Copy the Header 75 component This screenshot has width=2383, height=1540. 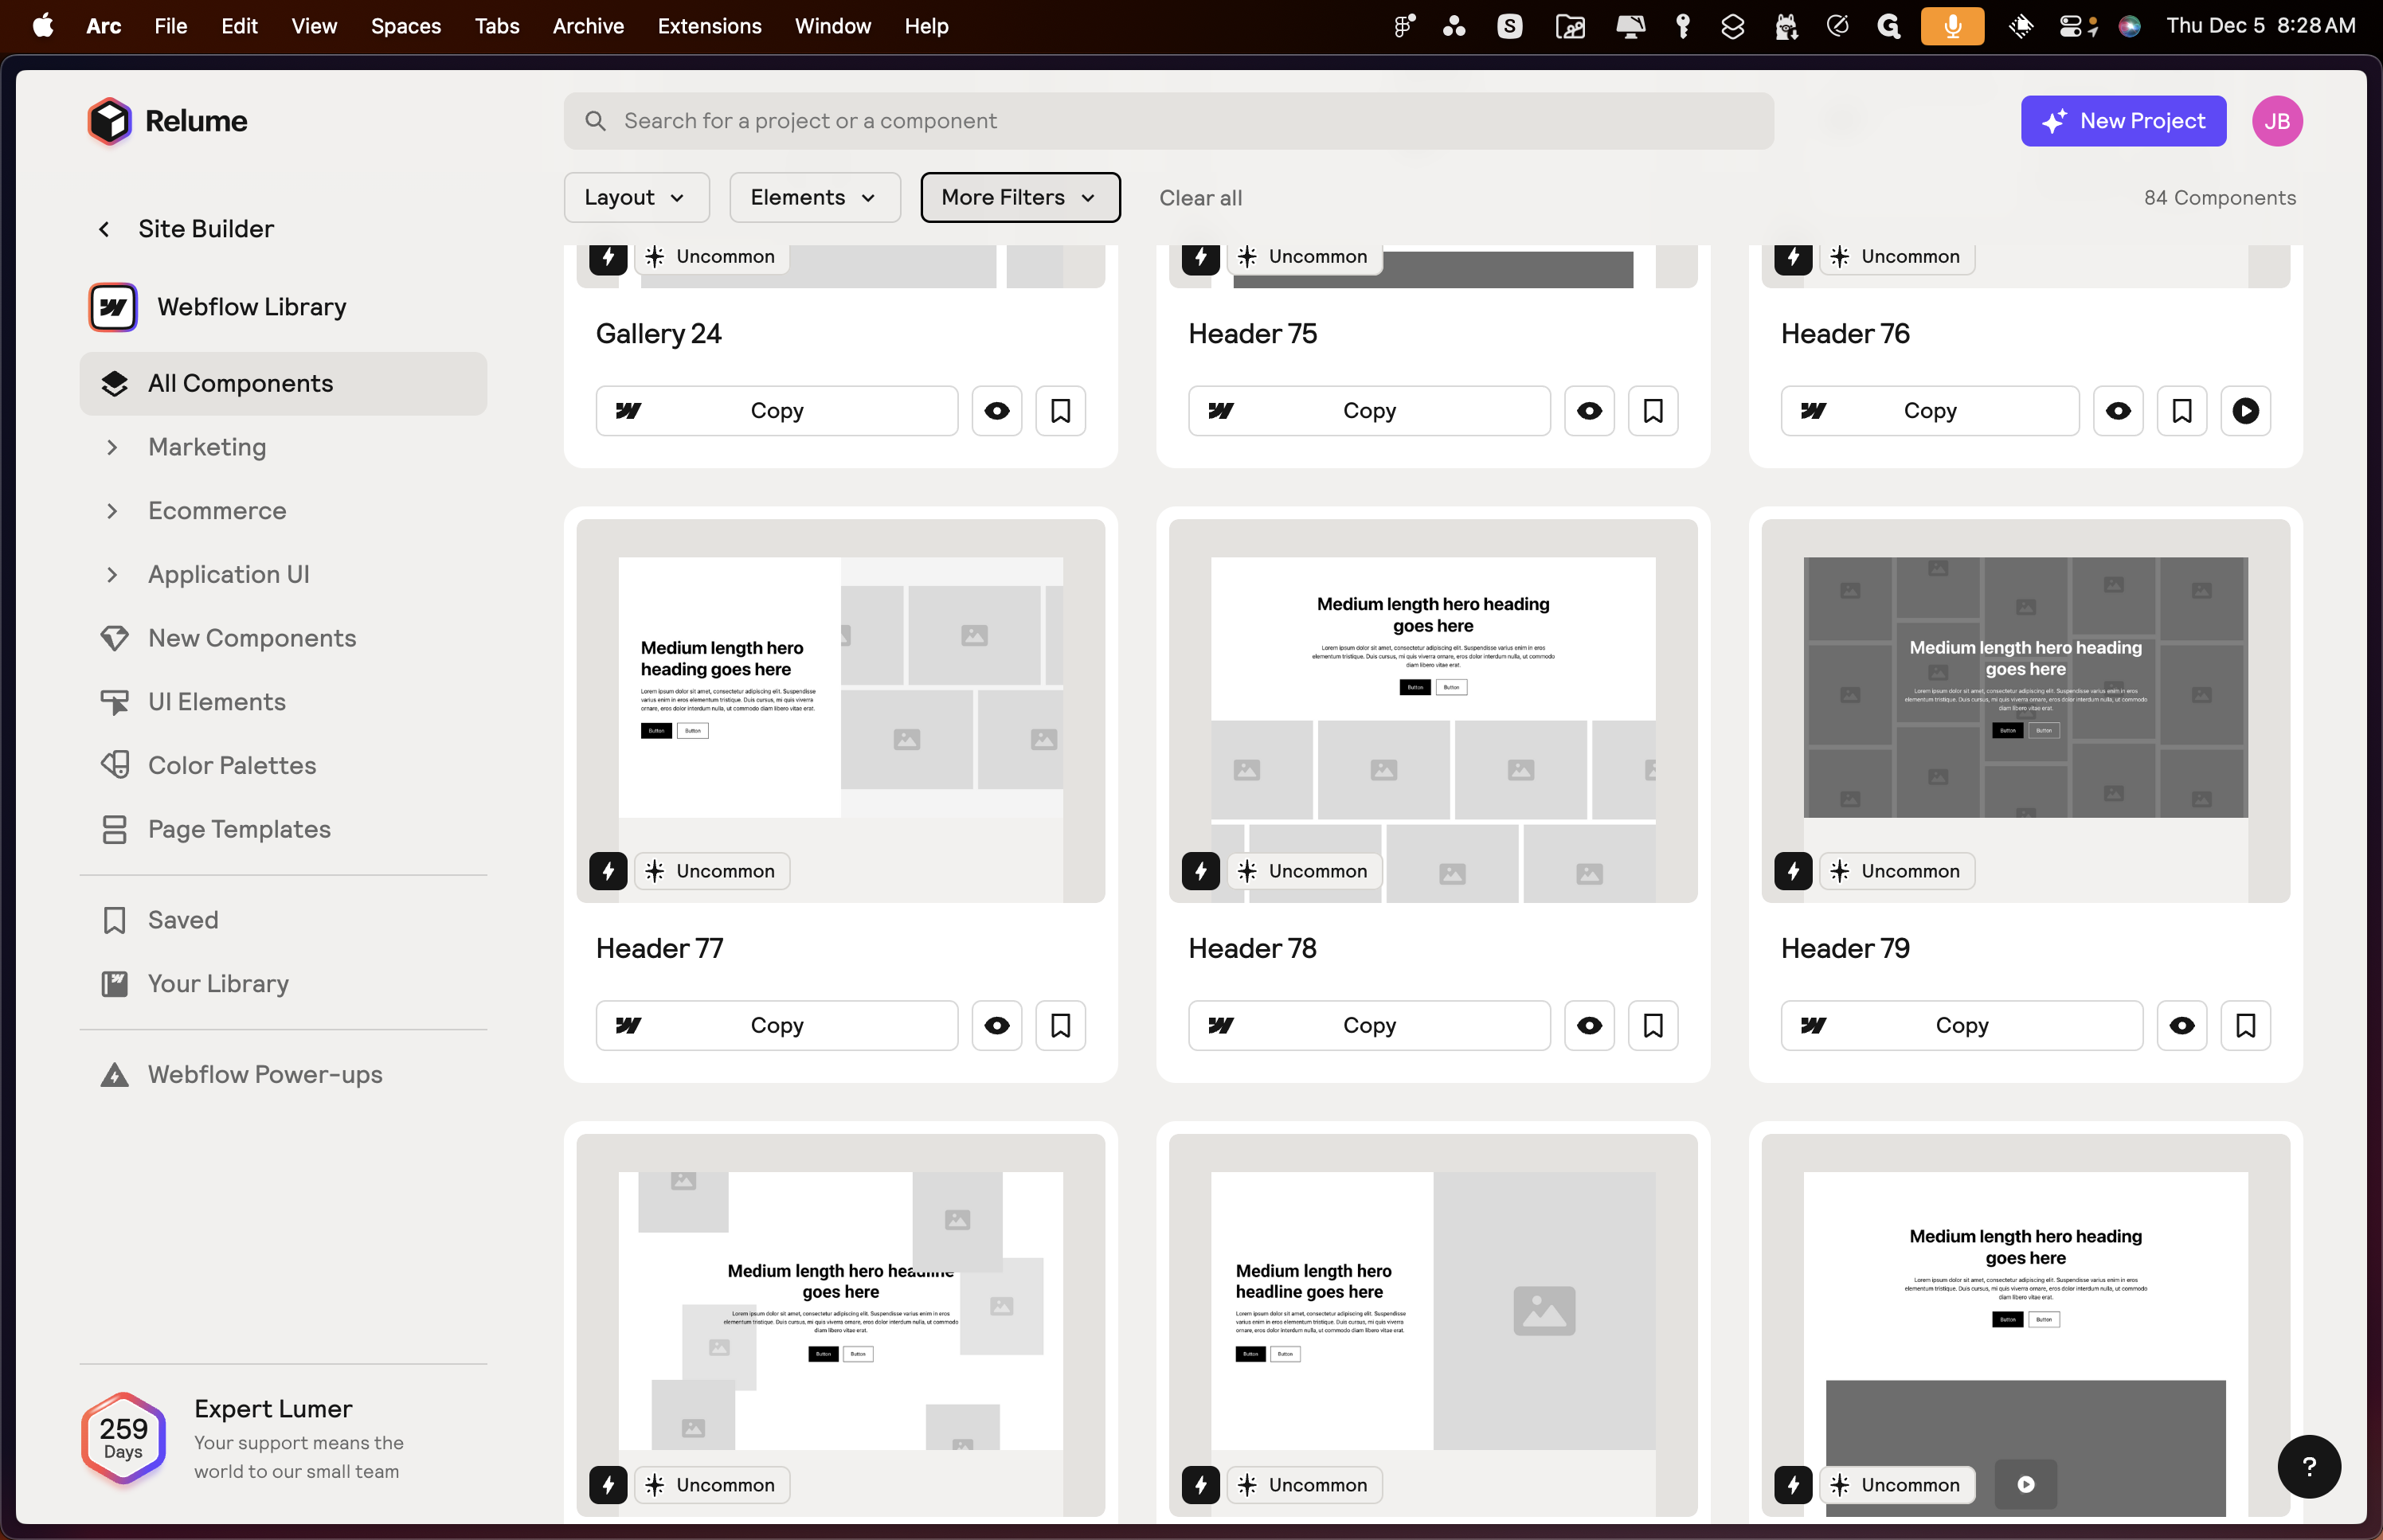pyautogui.click(x=1369, y=411)
